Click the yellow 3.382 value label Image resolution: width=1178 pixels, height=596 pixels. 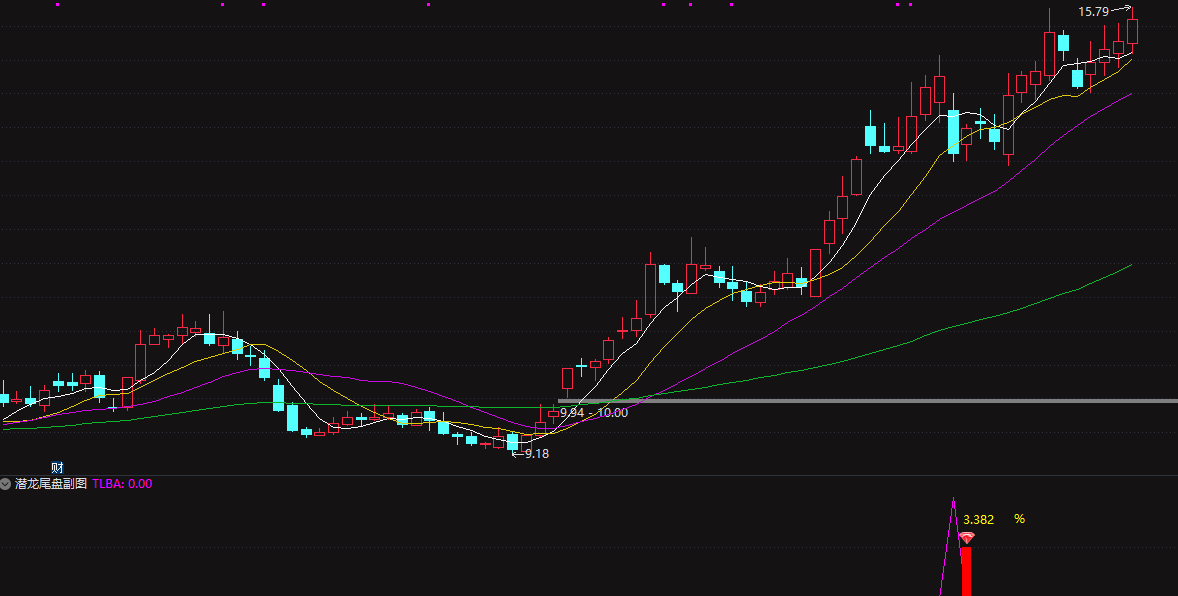(978, 519)
